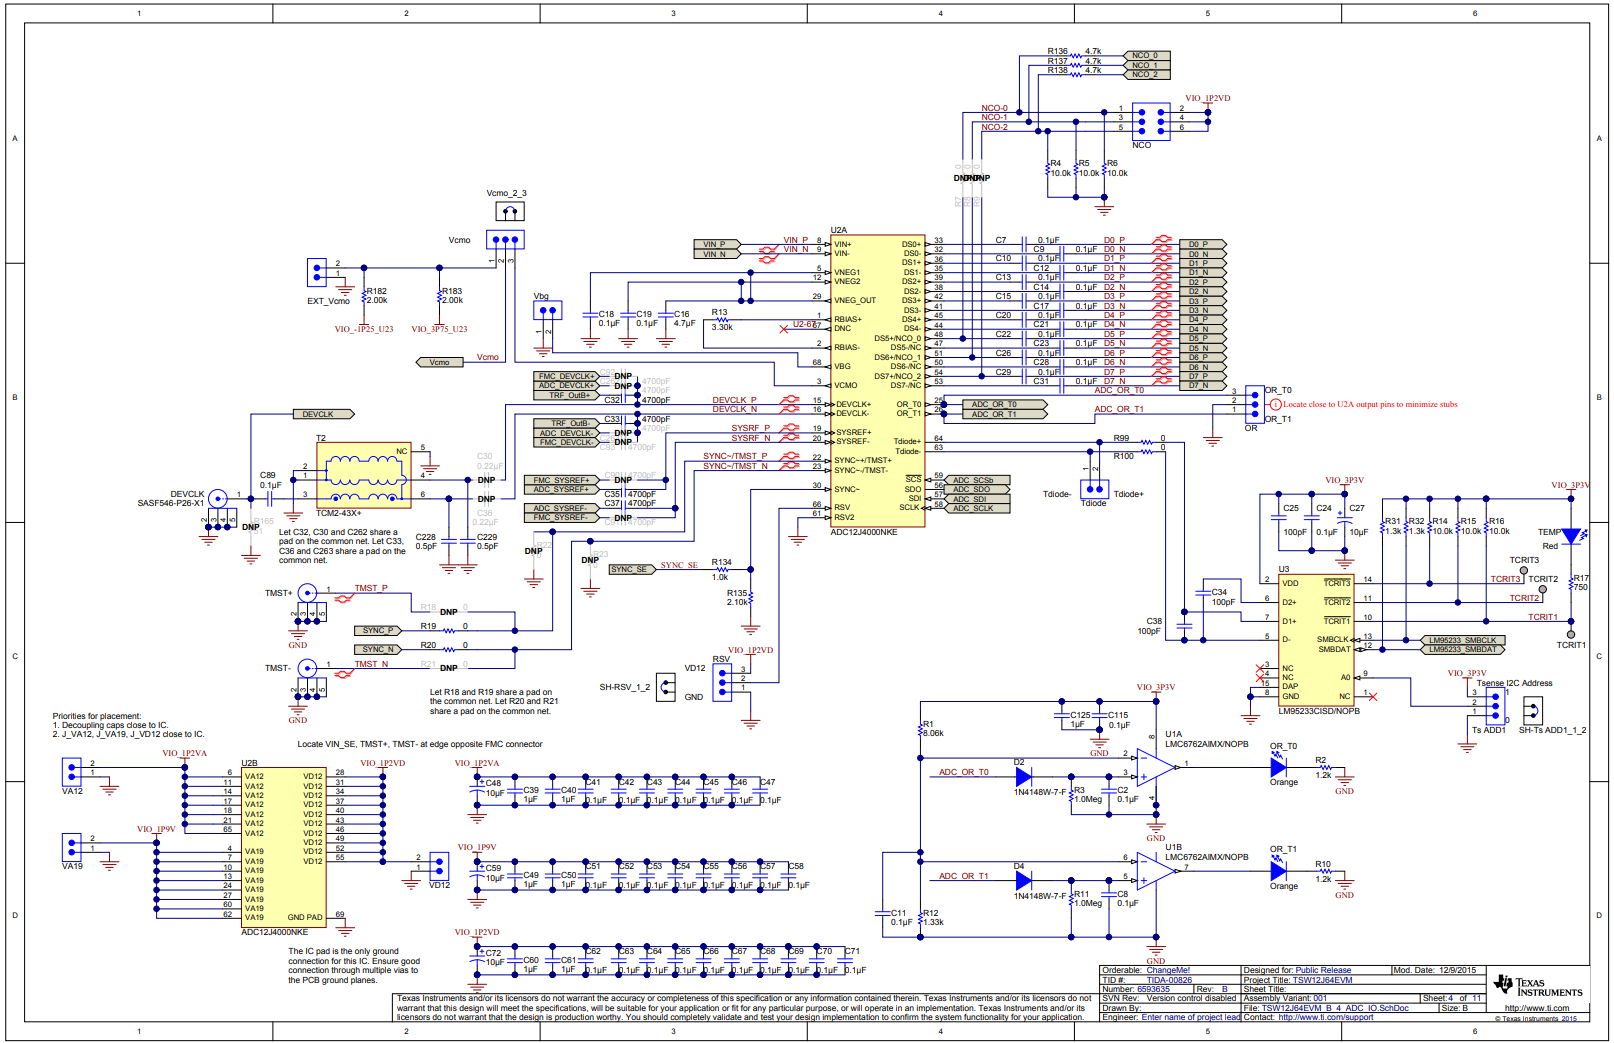1614x1043 pixels.
Task: Click the U2B ADC12J4000NKE power block
Action: 283,846
